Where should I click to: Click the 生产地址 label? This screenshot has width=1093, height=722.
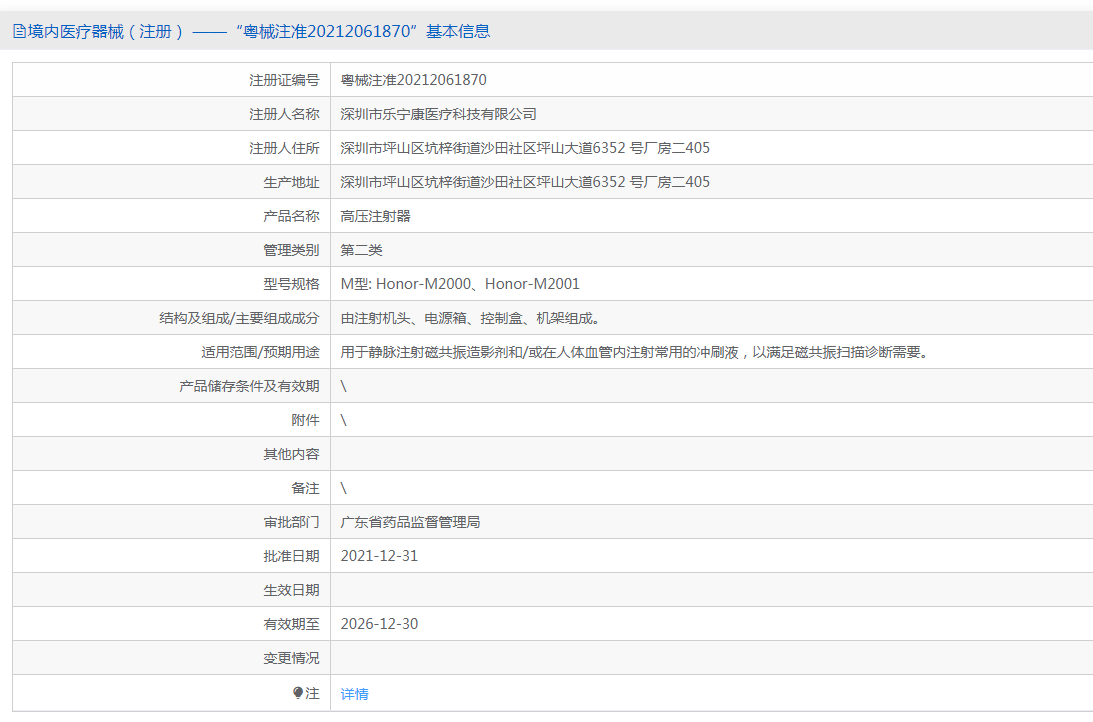(291, 183)
